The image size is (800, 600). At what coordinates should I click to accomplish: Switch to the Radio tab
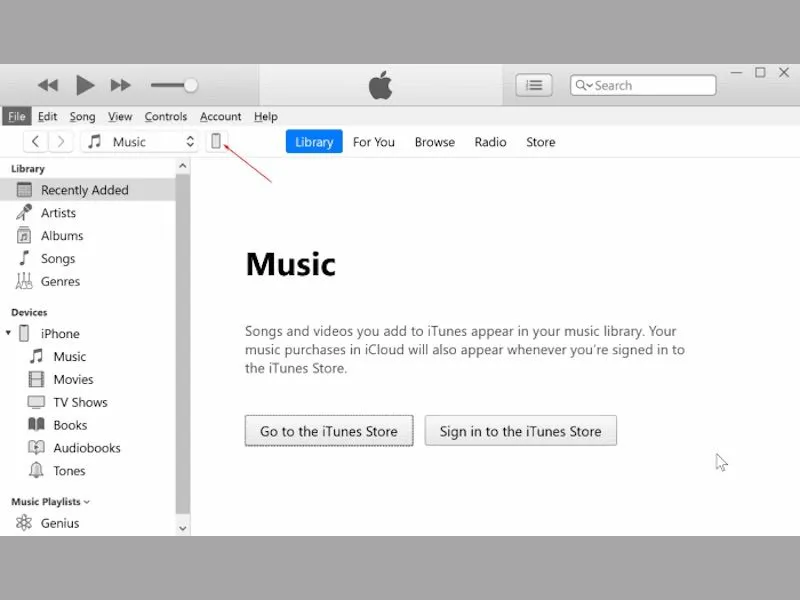click(x=490, y=142)
